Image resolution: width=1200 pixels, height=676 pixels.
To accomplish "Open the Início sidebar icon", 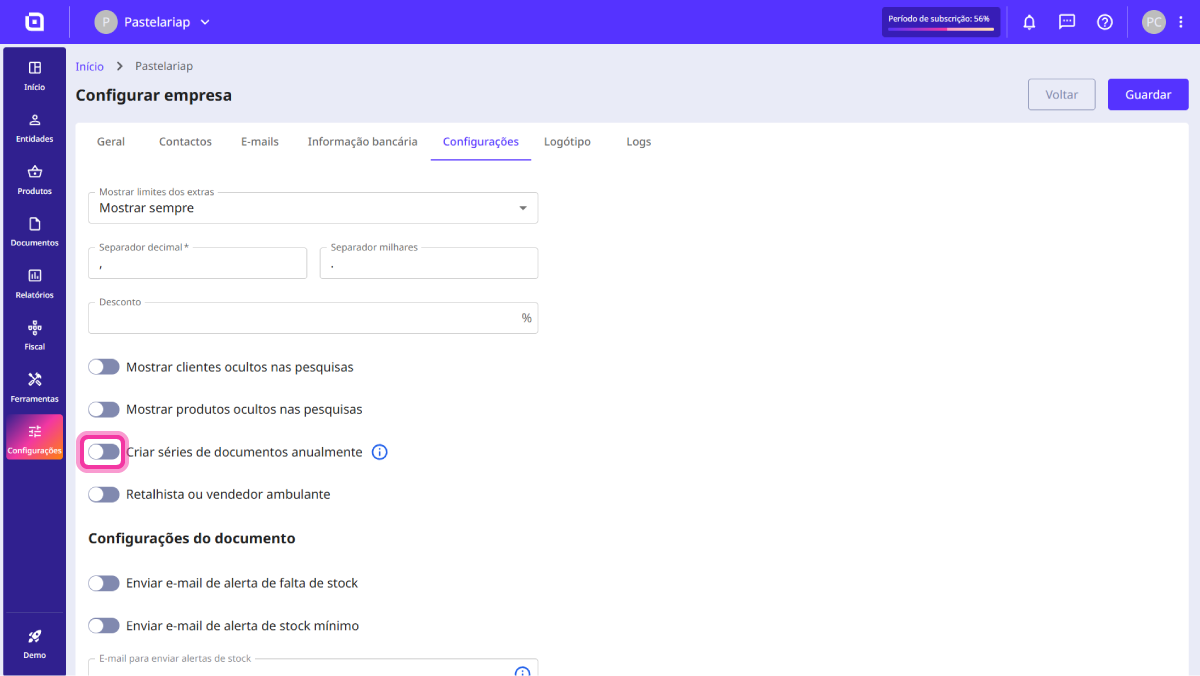I will [35, 68].
